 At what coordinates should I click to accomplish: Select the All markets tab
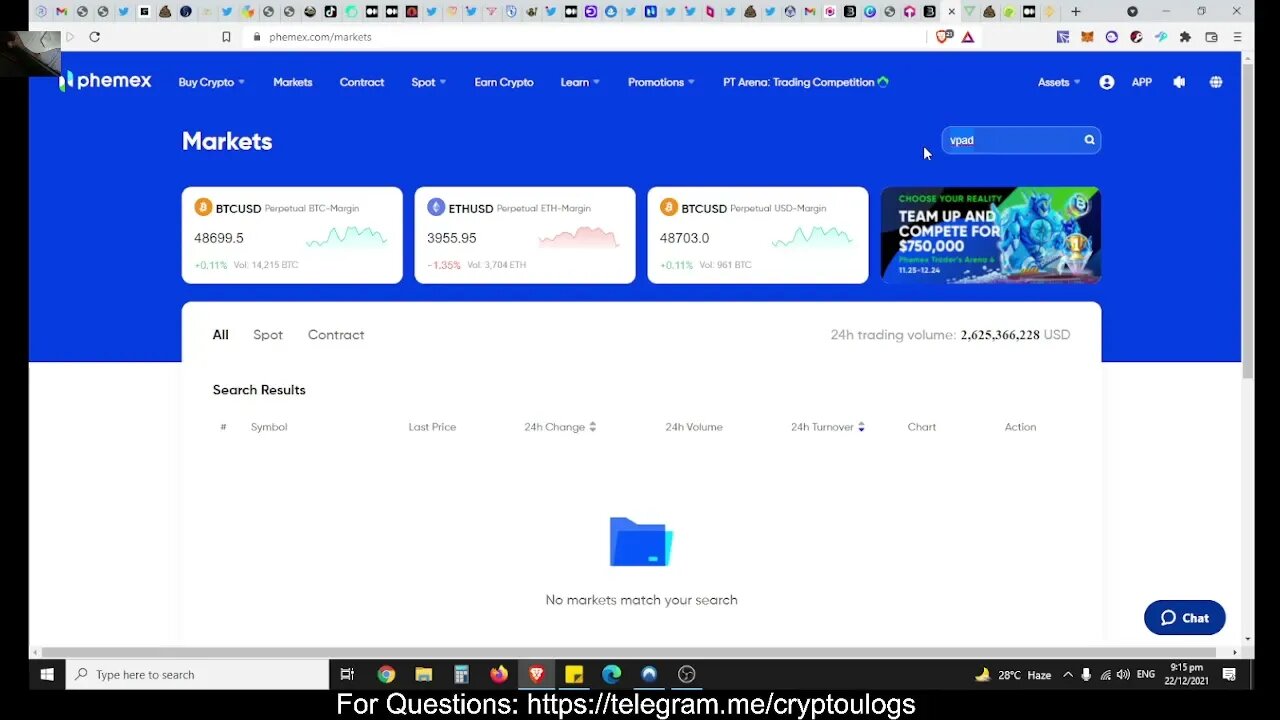pyautogui.click(x=220, y=335)
